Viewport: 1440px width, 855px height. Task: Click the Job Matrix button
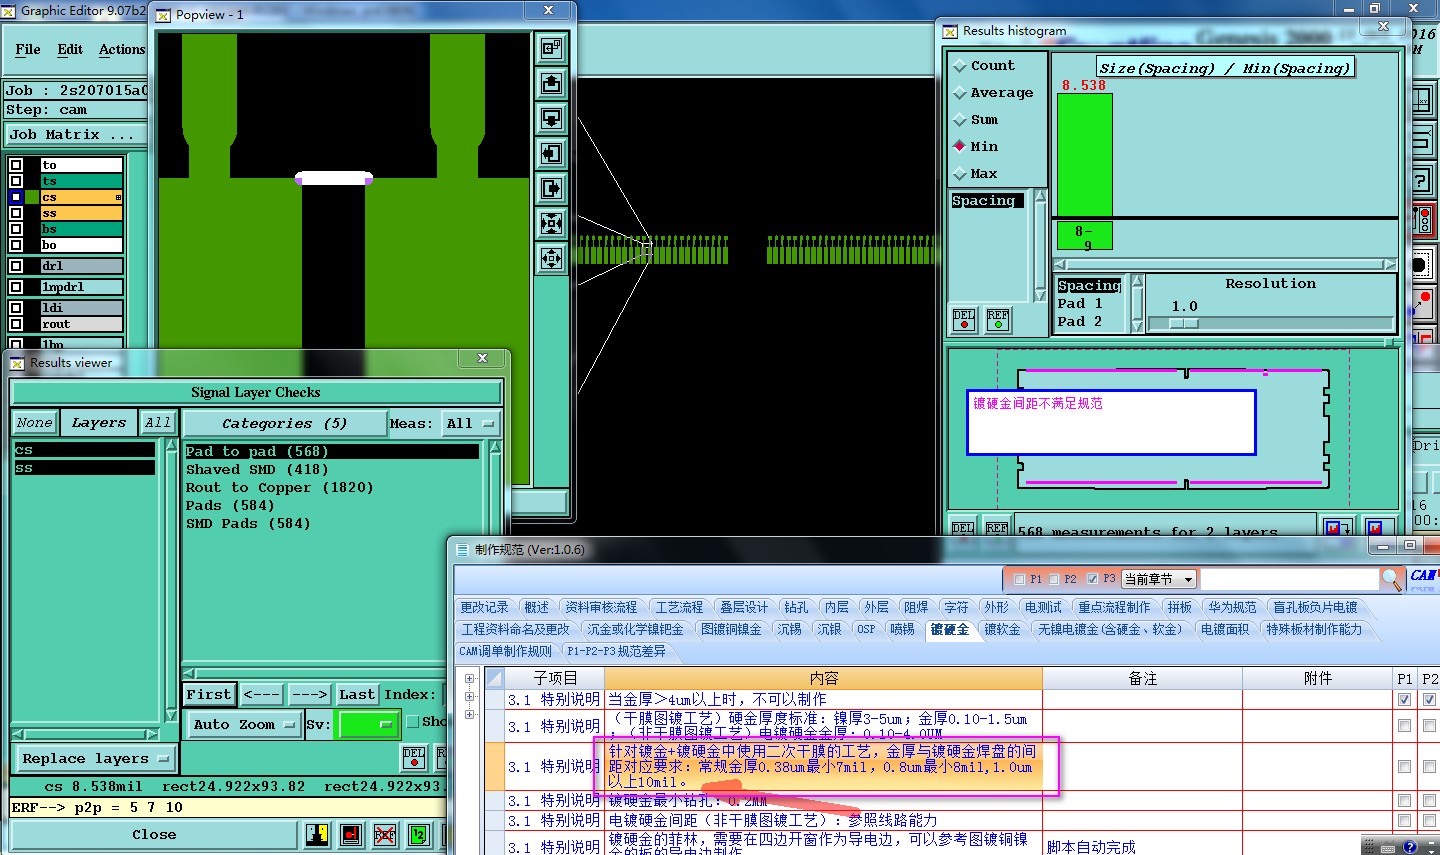75,134
